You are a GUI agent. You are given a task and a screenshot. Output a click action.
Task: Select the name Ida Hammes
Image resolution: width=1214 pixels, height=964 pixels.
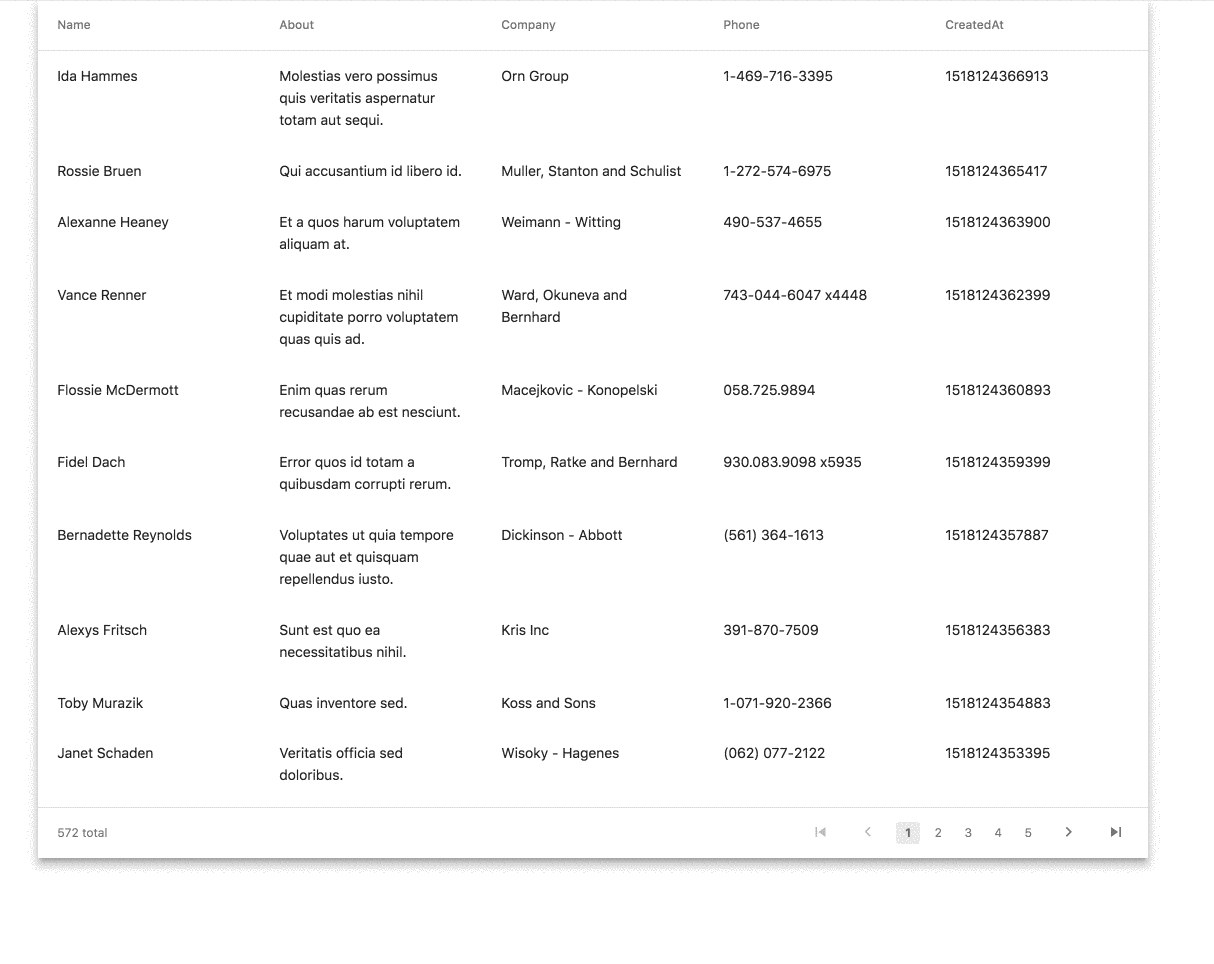97,76
